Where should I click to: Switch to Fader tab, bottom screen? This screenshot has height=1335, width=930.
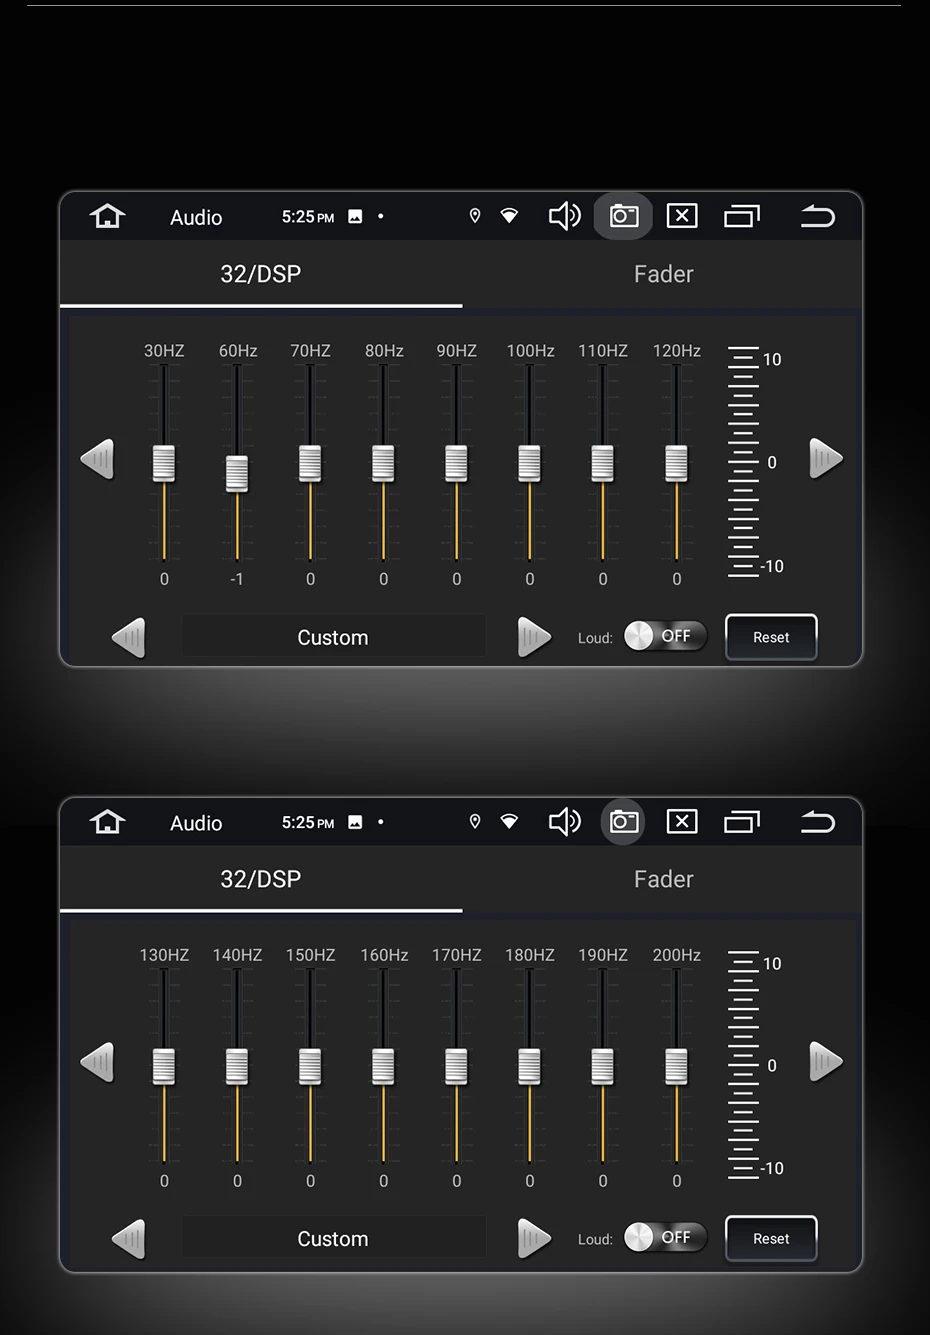click(x=663, y=879)
